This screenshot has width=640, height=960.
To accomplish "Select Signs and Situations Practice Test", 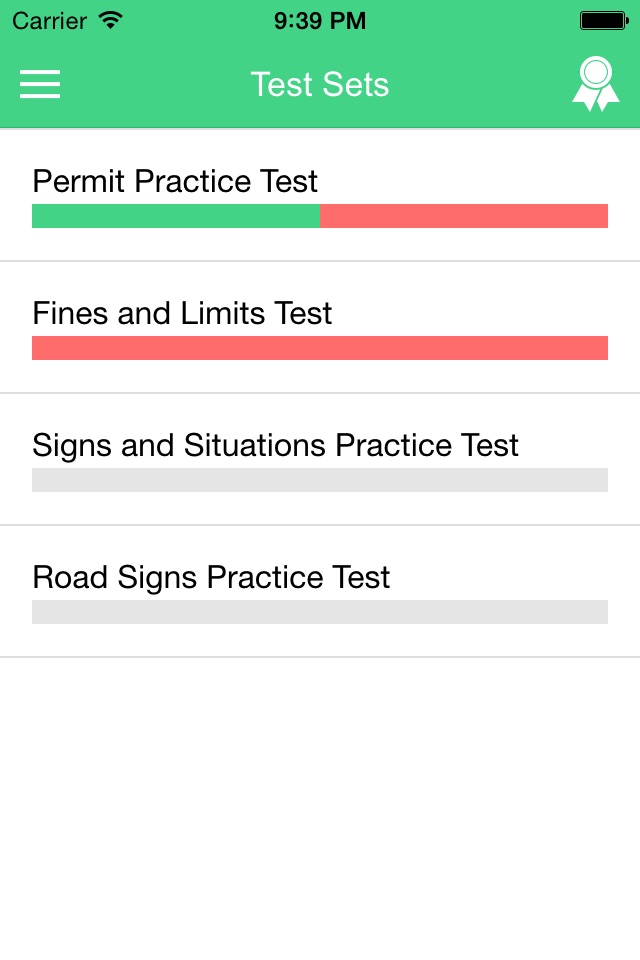I will [x=275, y=446].
